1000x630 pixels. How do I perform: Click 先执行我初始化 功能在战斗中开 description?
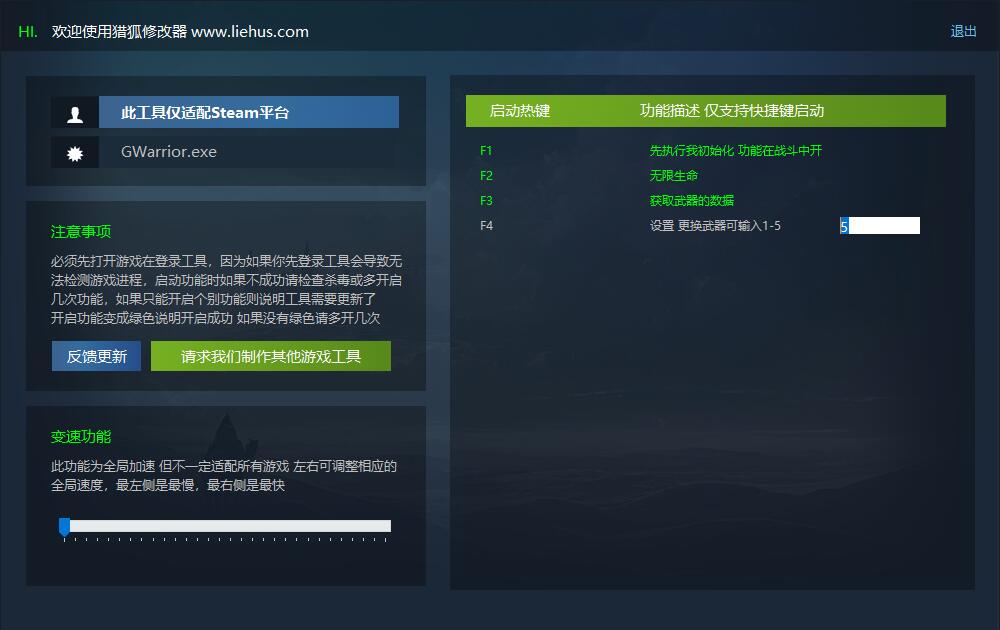(x=735, y=150)
